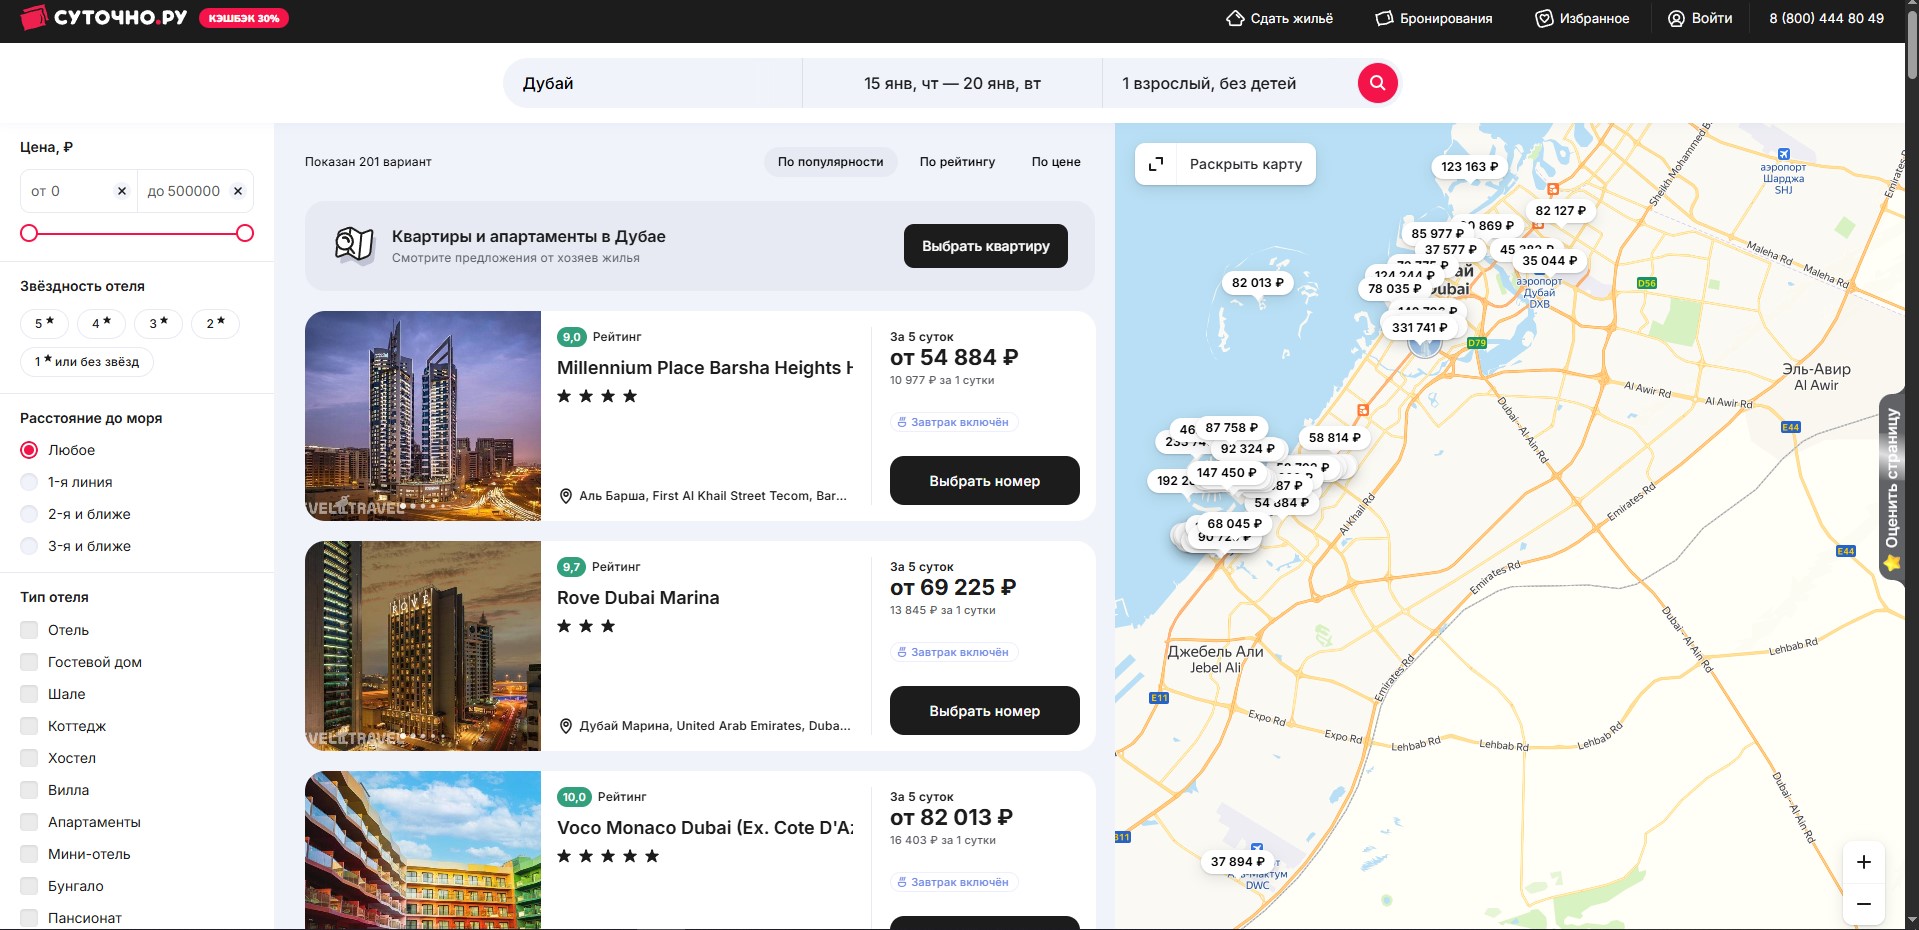The width and height of the screenshot is (1919, 930).
Task: Sort results по цене
Action: click(1055, 162)
